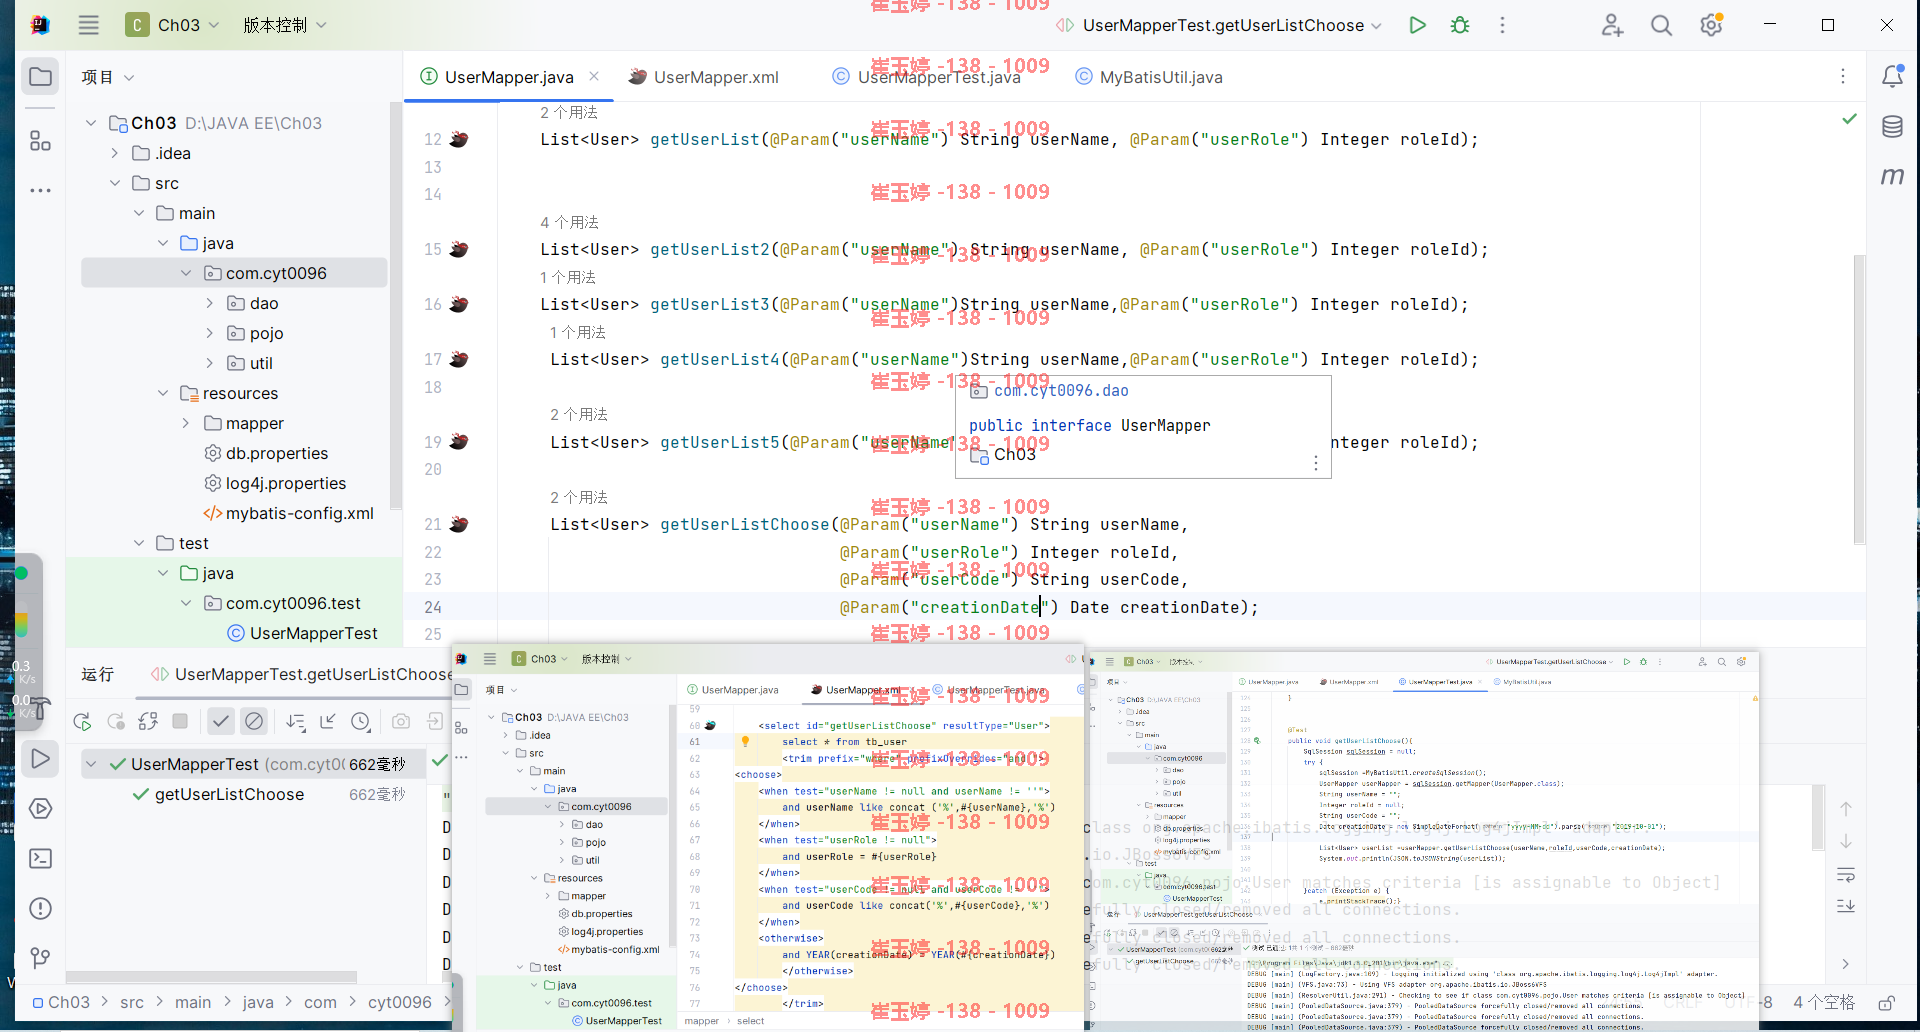Viewport: 1920px width, 1032px height.
Task: Collapse all test results icon
Action: pyautogui.click(x=328, y=721)
